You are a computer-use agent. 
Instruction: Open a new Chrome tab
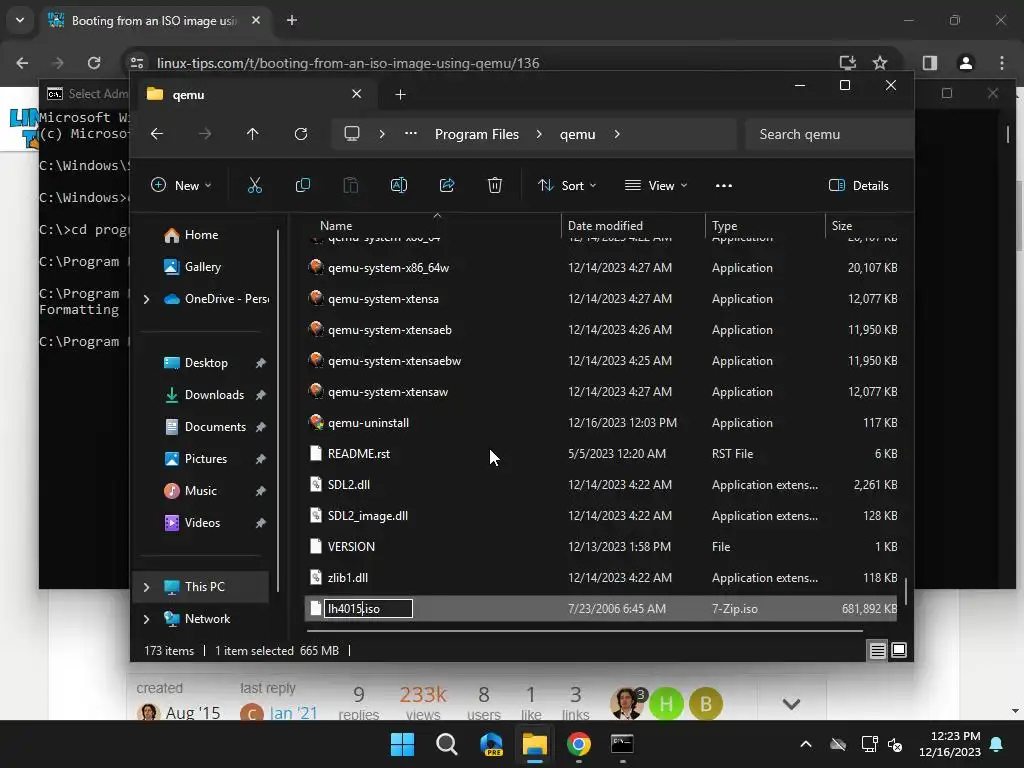pyautogui.click(x=292, y=20)
